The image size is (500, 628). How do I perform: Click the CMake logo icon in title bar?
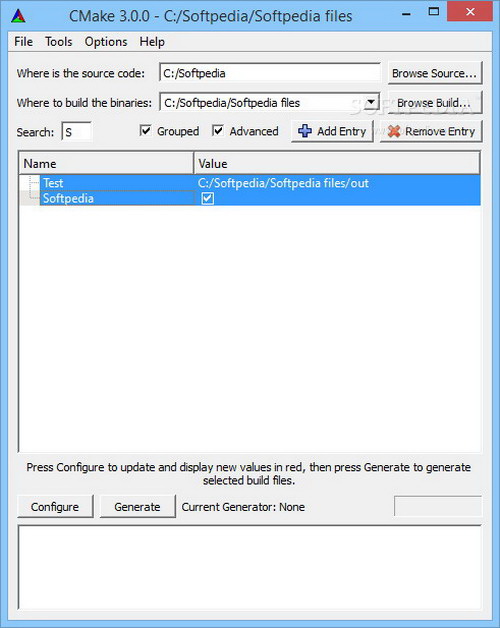coord(18,16)
